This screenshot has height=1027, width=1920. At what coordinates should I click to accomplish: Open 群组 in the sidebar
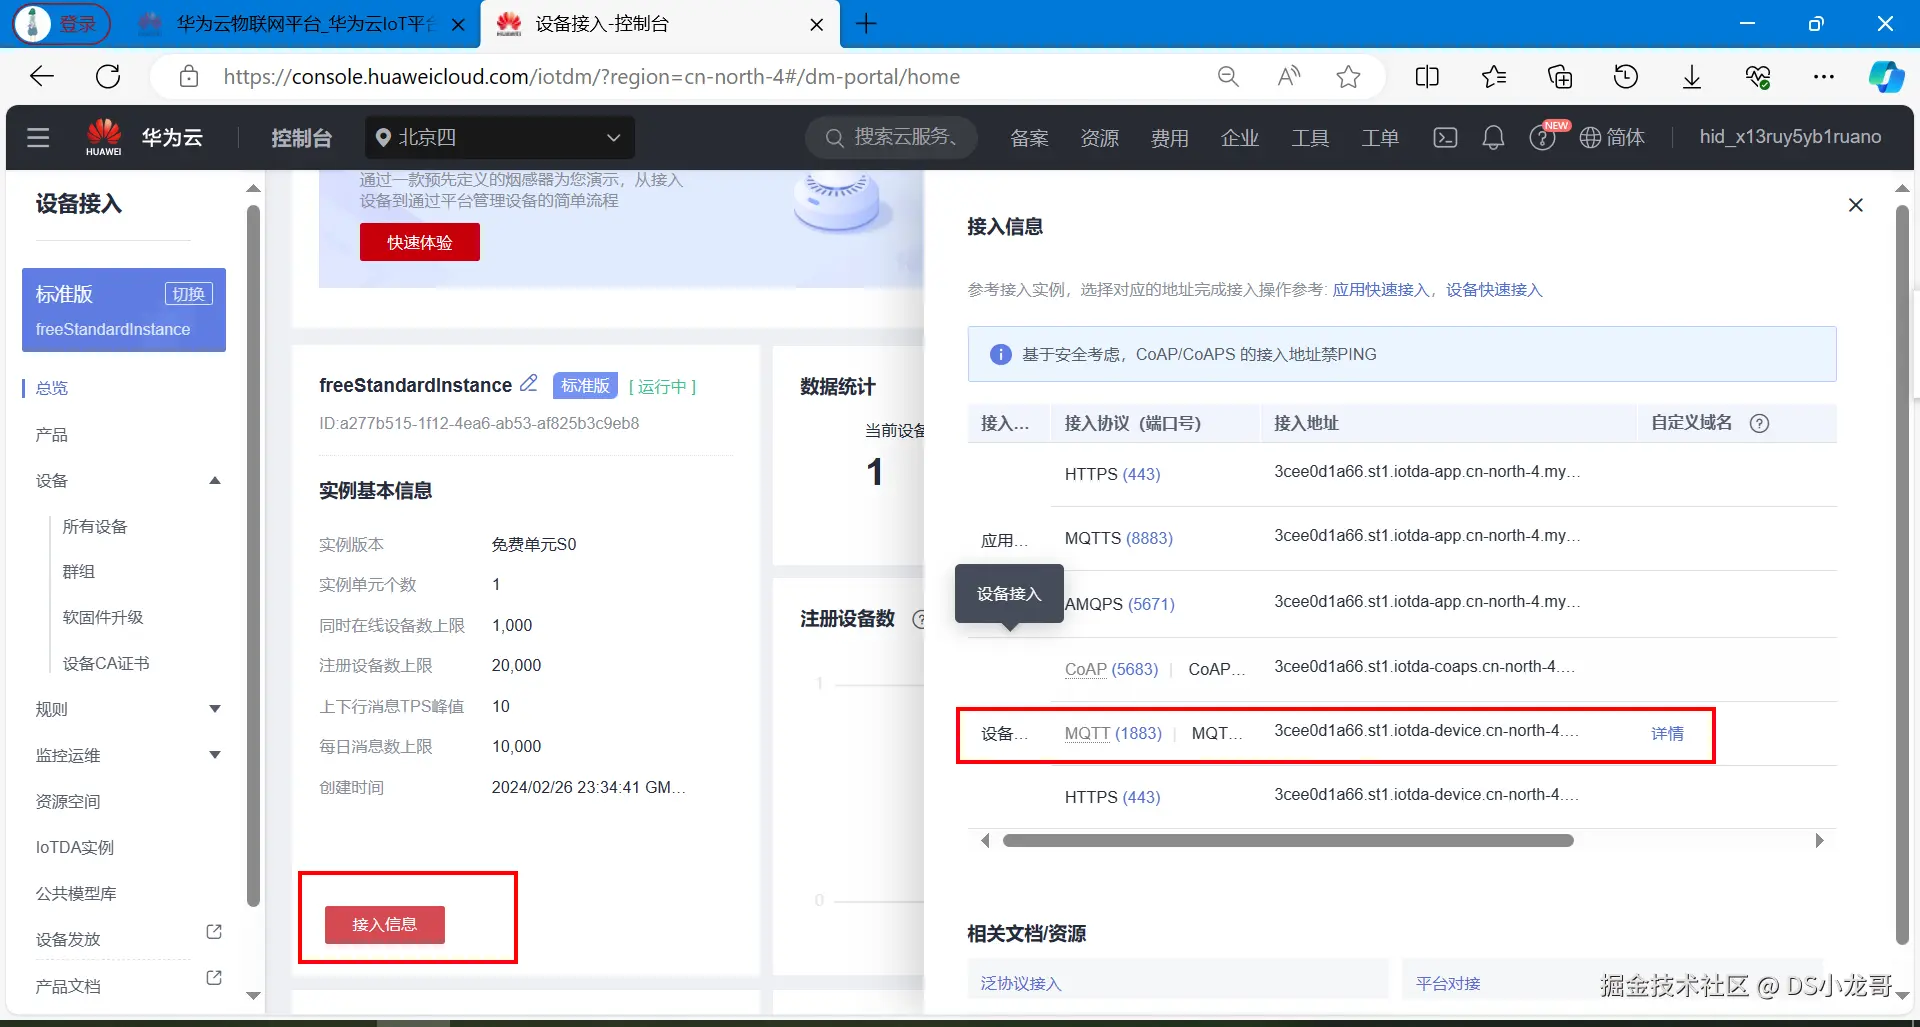coord(79,572)
